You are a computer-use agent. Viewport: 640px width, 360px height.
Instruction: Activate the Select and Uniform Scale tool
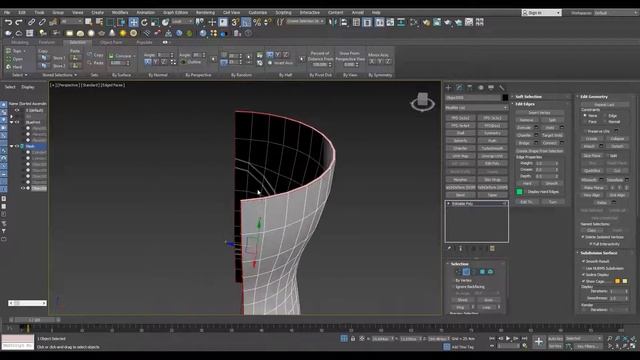coord(155,22)
